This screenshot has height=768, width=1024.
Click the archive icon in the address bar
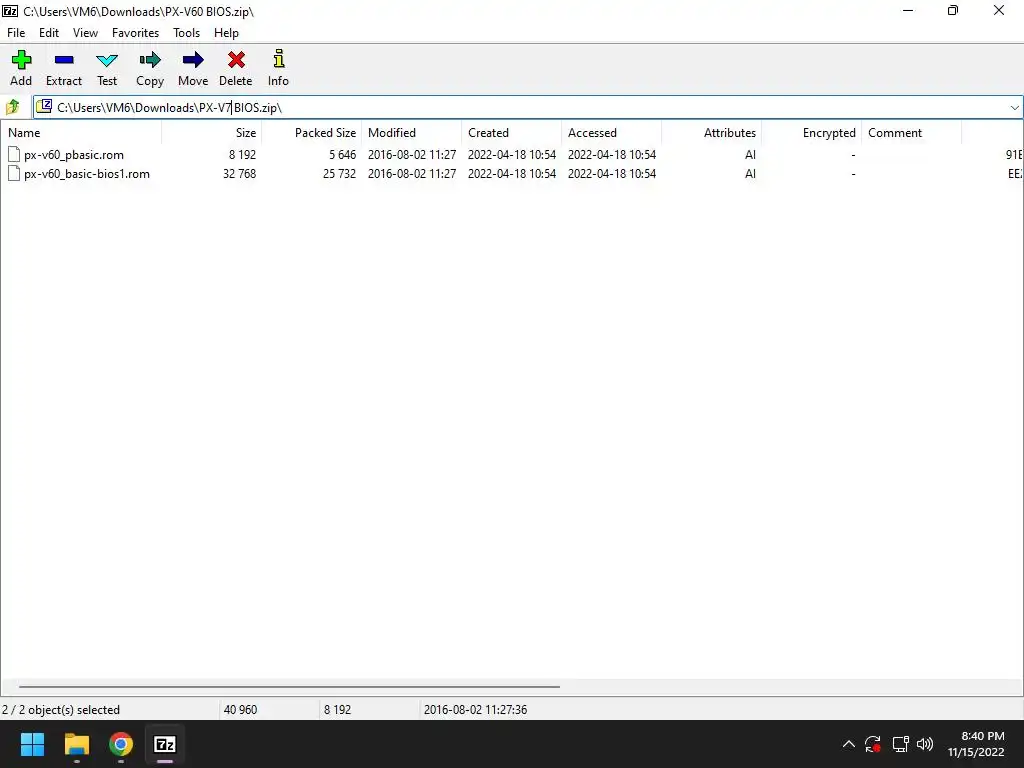click(x=44, y=106)
